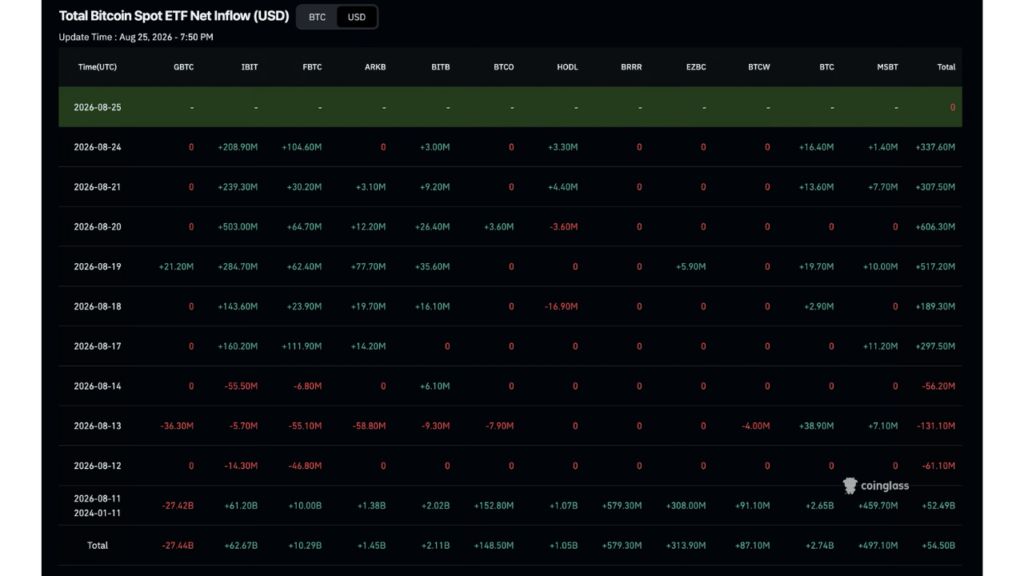Click HODL value -3.60M on 08-20
This screenshot has width=1024, height=576.
tap(564, 227)
